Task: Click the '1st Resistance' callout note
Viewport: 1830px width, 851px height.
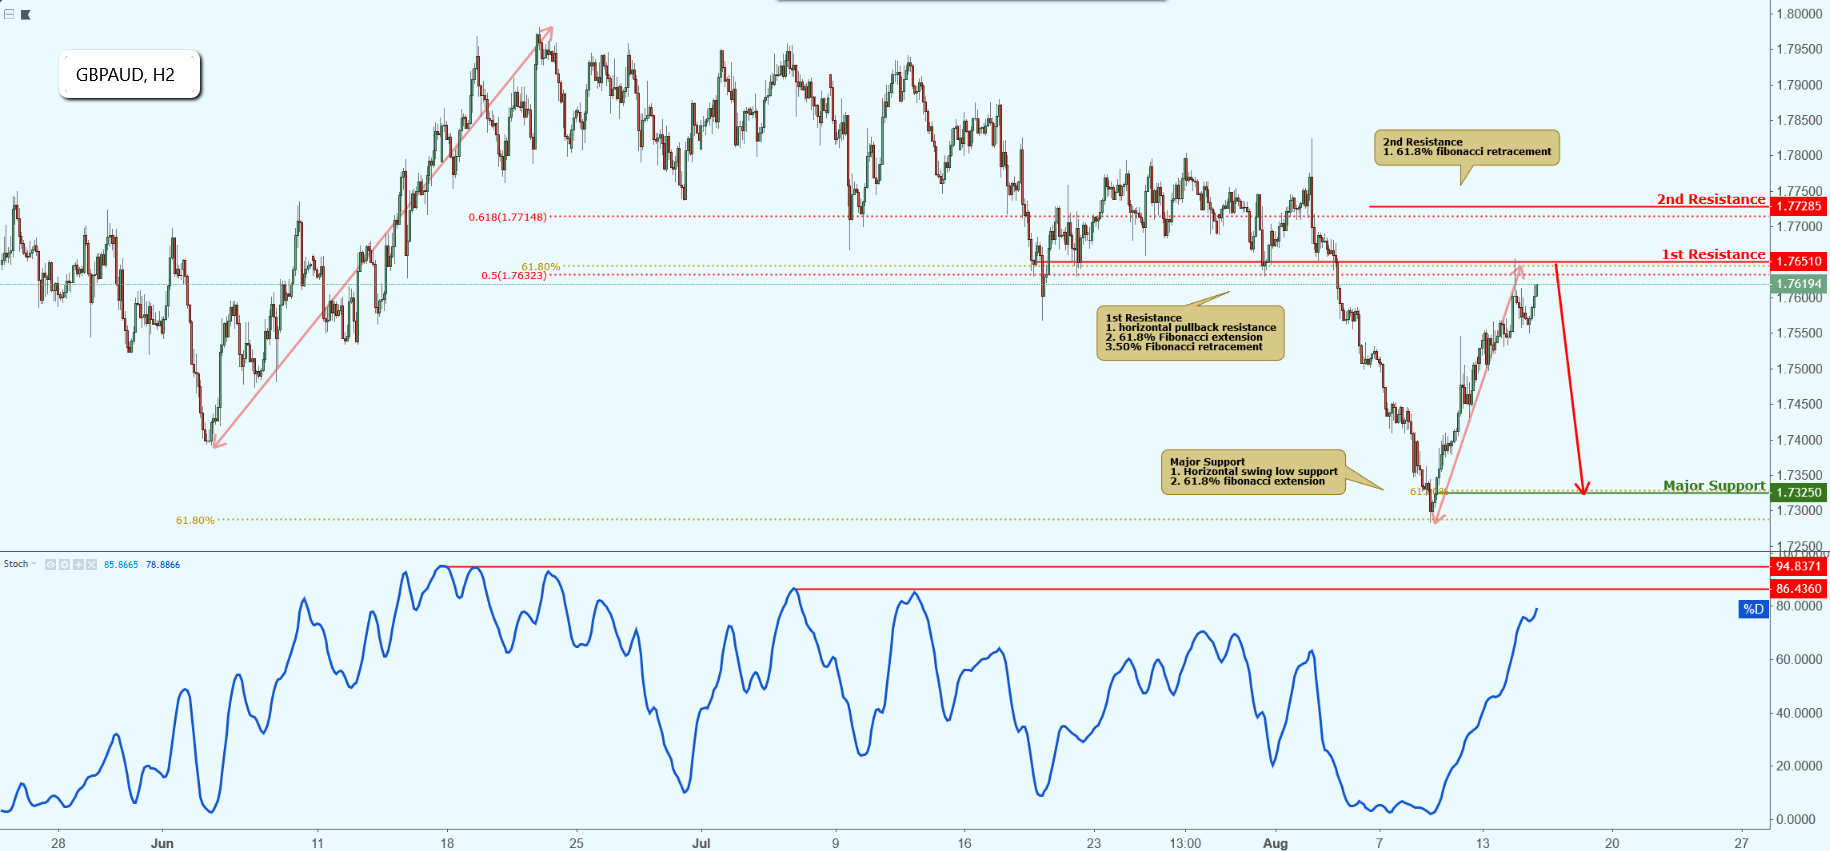Action: [1190, 333]
